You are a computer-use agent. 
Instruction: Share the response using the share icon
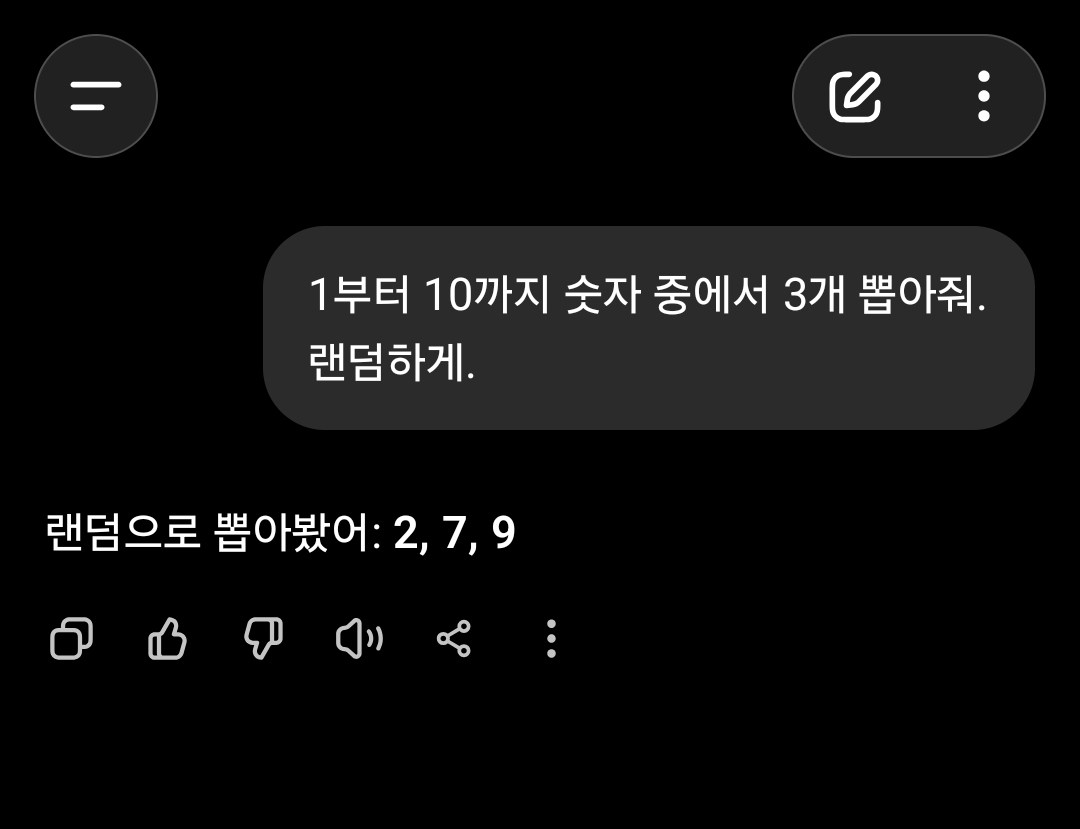pyautogui.click(x=454, y=638)
